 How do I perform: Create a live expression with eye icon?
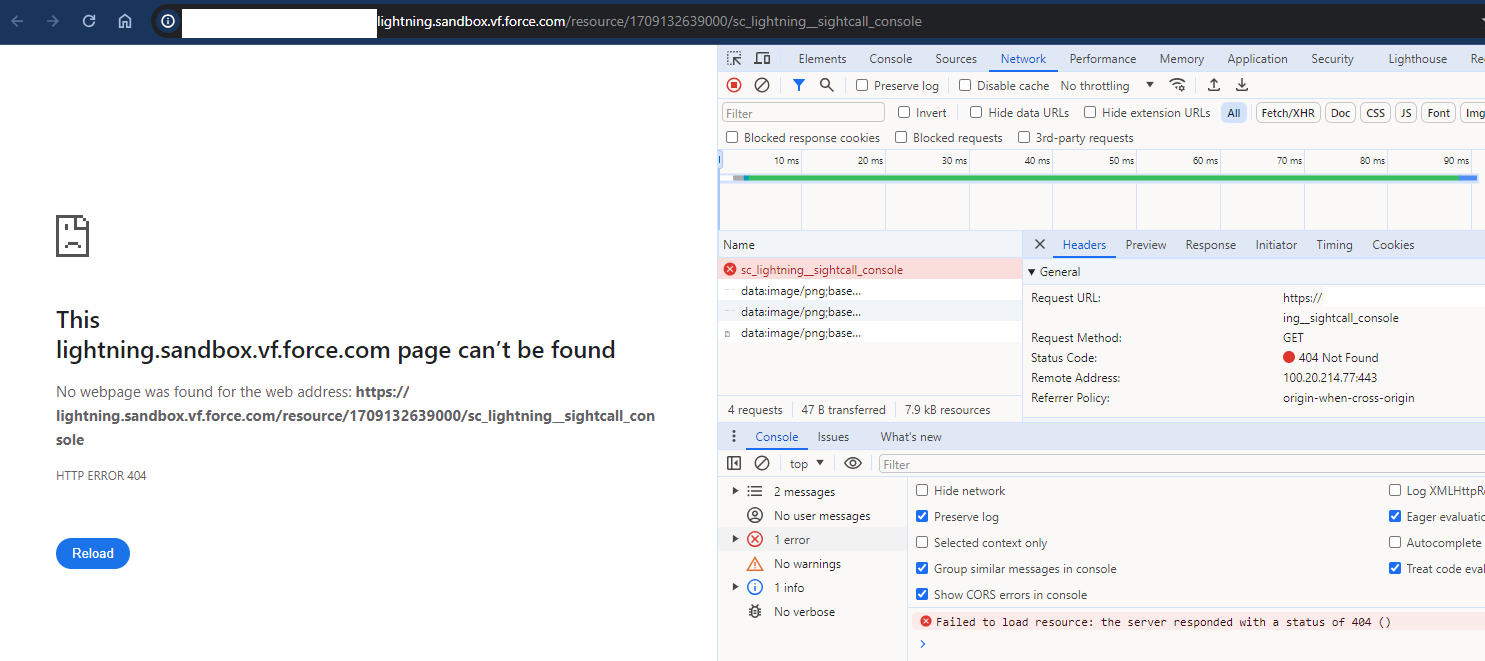(x=853, y=463)
